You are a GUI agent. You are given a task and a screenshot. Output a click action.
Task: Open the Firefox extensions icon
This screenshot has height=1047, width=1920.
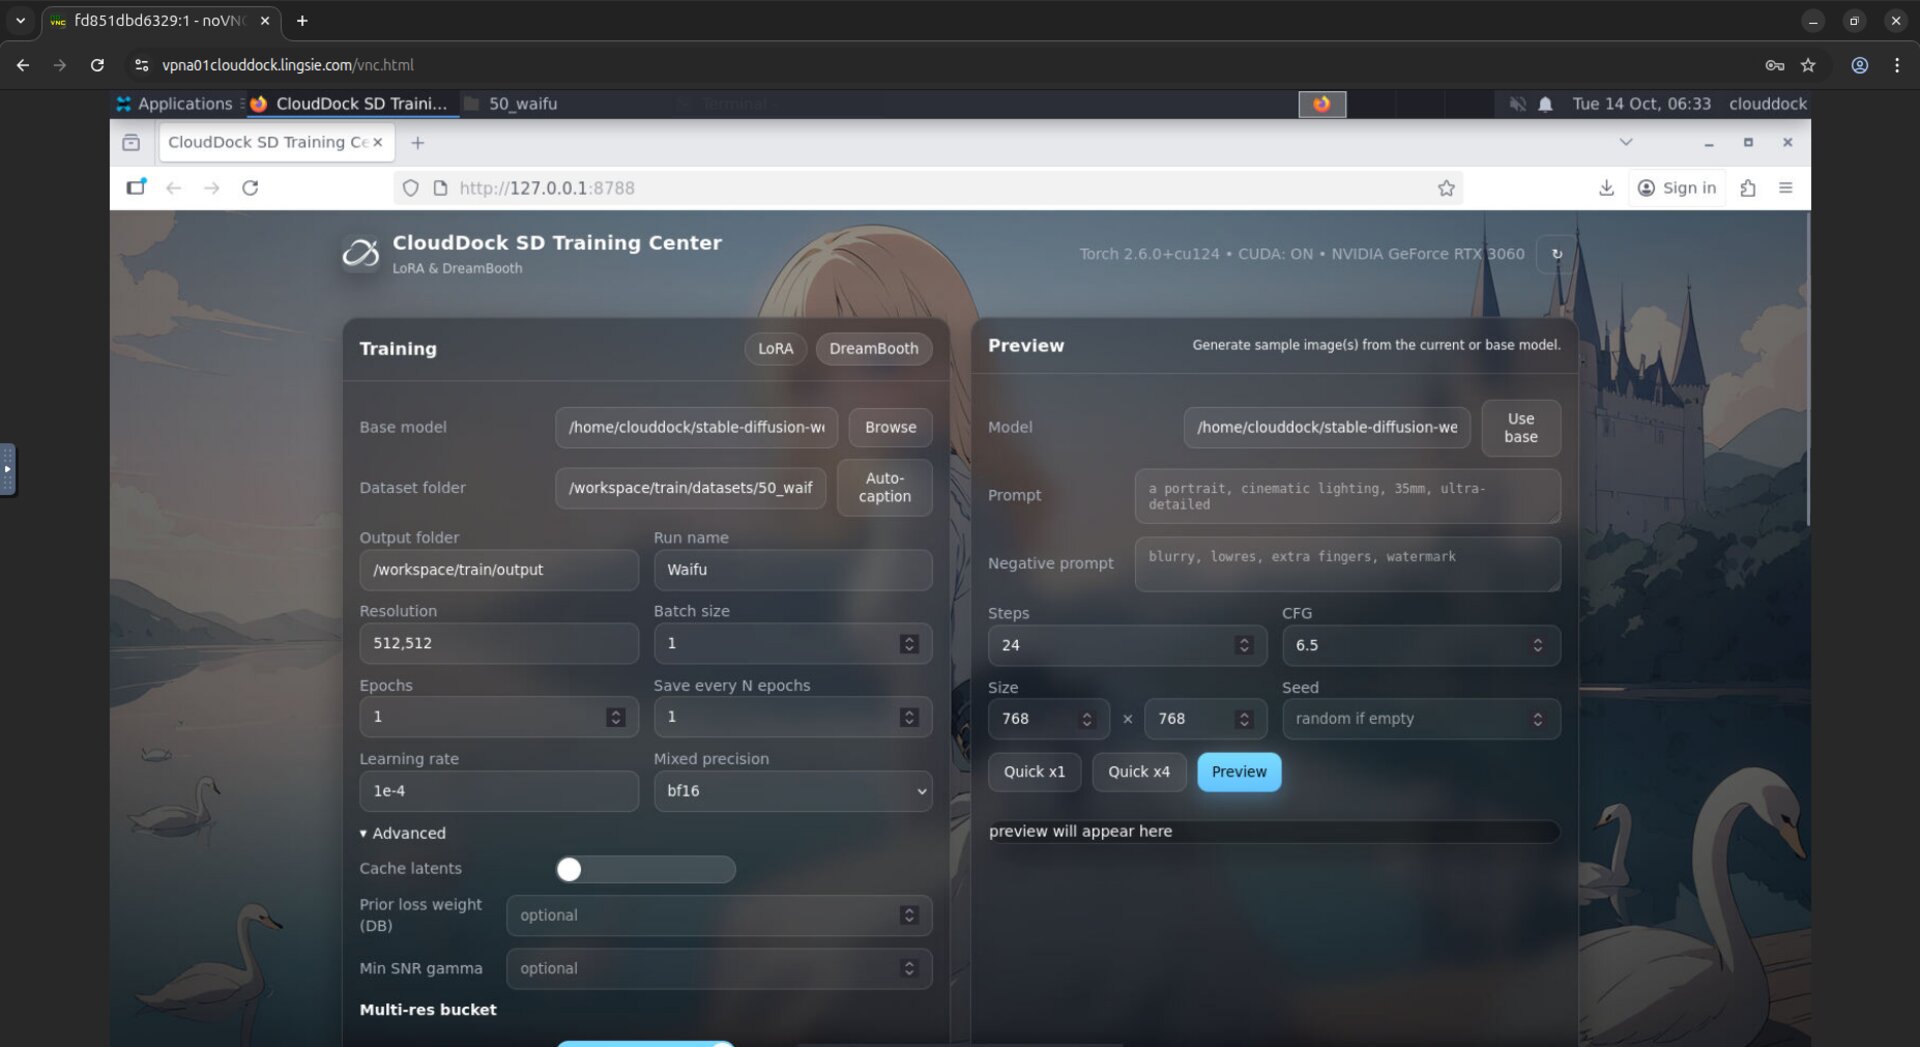(1747, 188)
